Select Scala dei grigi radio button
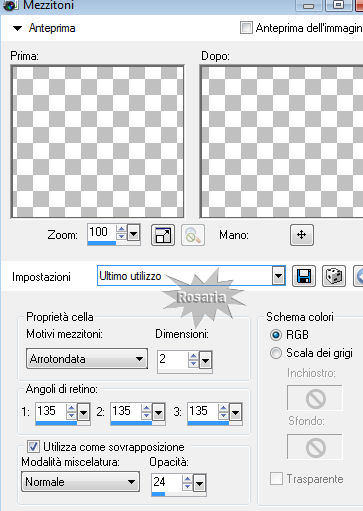Image resolution: width=363 pixels, height=511 pixels. click(275, 353)
